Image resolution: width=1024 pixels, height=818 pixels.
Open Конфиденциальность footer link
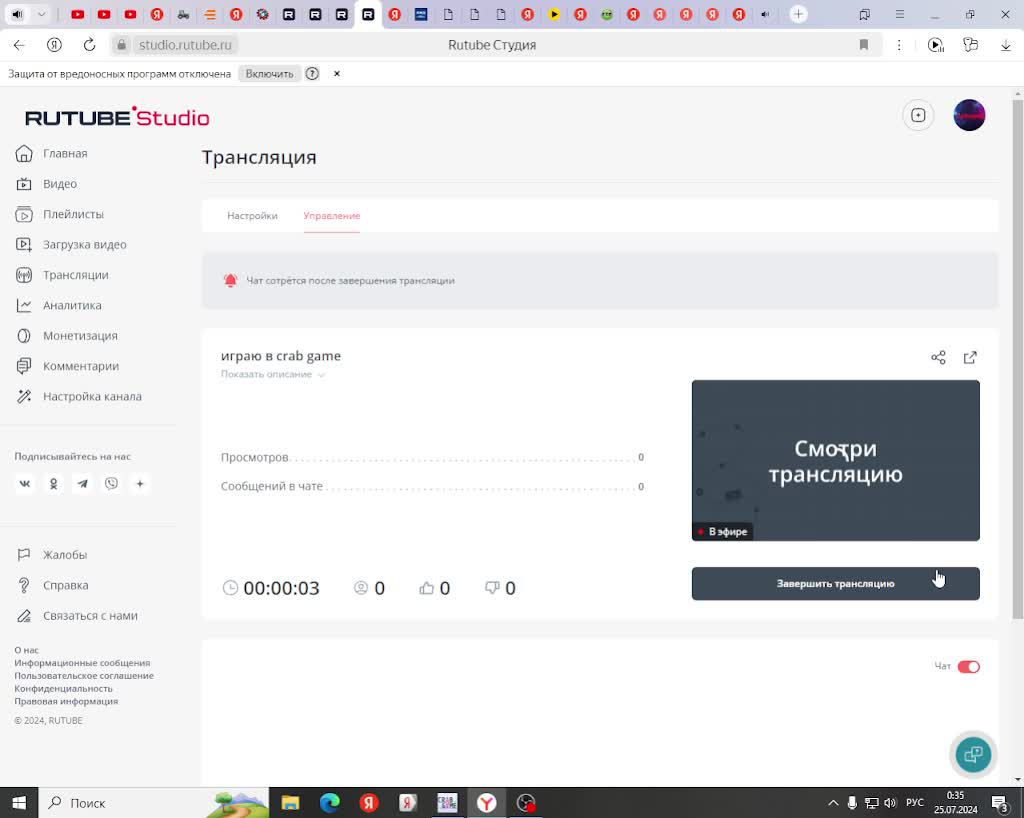coord(63,689)
